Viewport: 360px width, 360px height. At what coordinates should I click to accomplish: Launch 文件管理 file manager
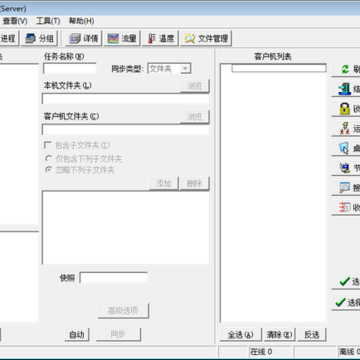click(206, 38)
